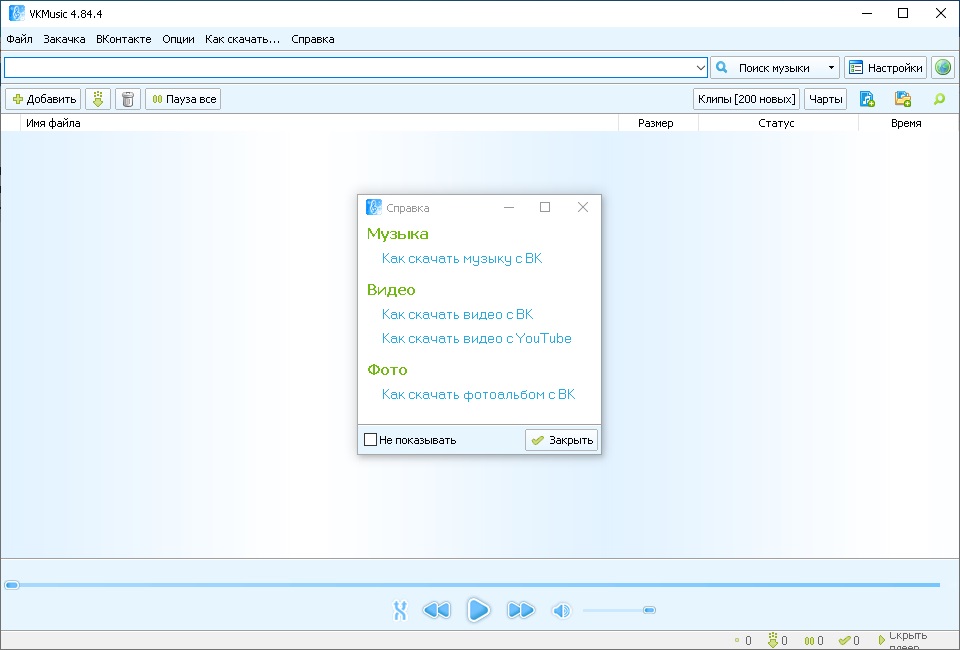Enable the "Не показывать" checkbox
960x650 pixels.
pos(371,440)
